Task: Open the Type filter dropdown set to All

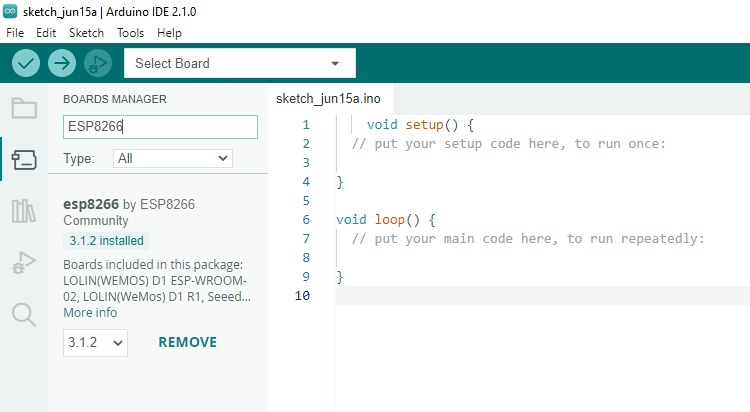Action: tap(173, 158)
